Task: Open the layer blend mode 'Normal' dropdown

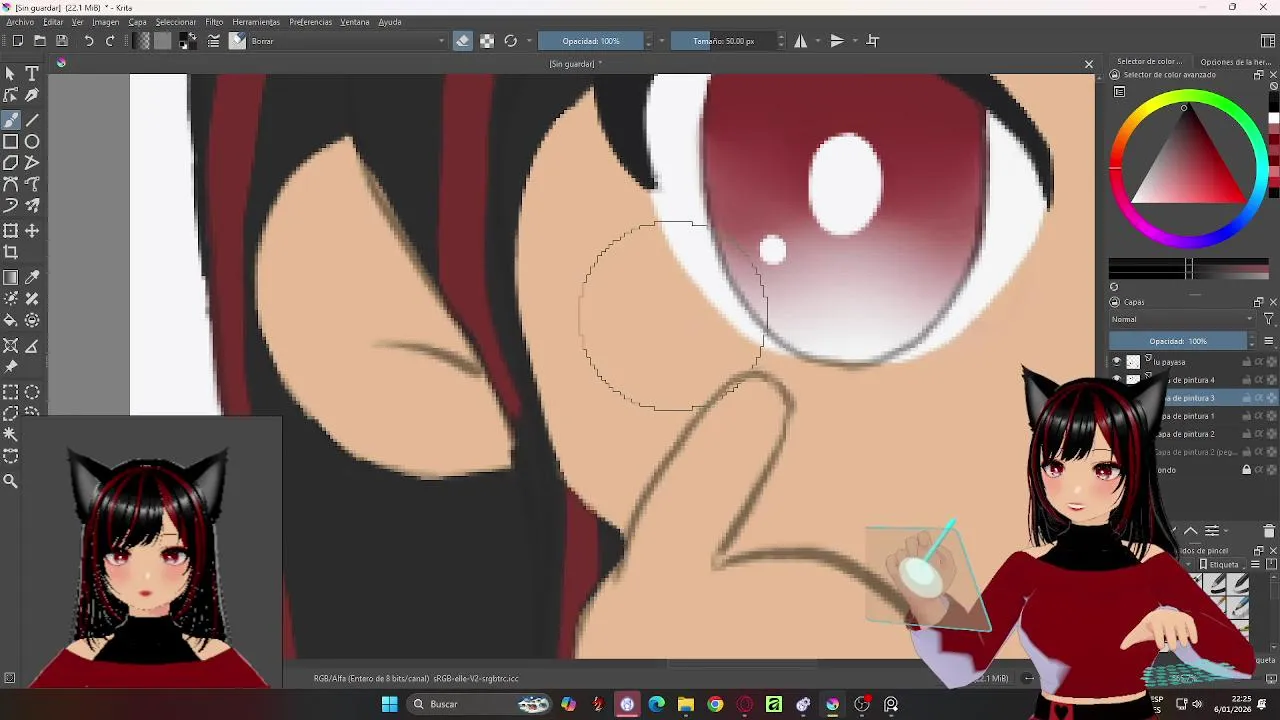Action: 1182,319
